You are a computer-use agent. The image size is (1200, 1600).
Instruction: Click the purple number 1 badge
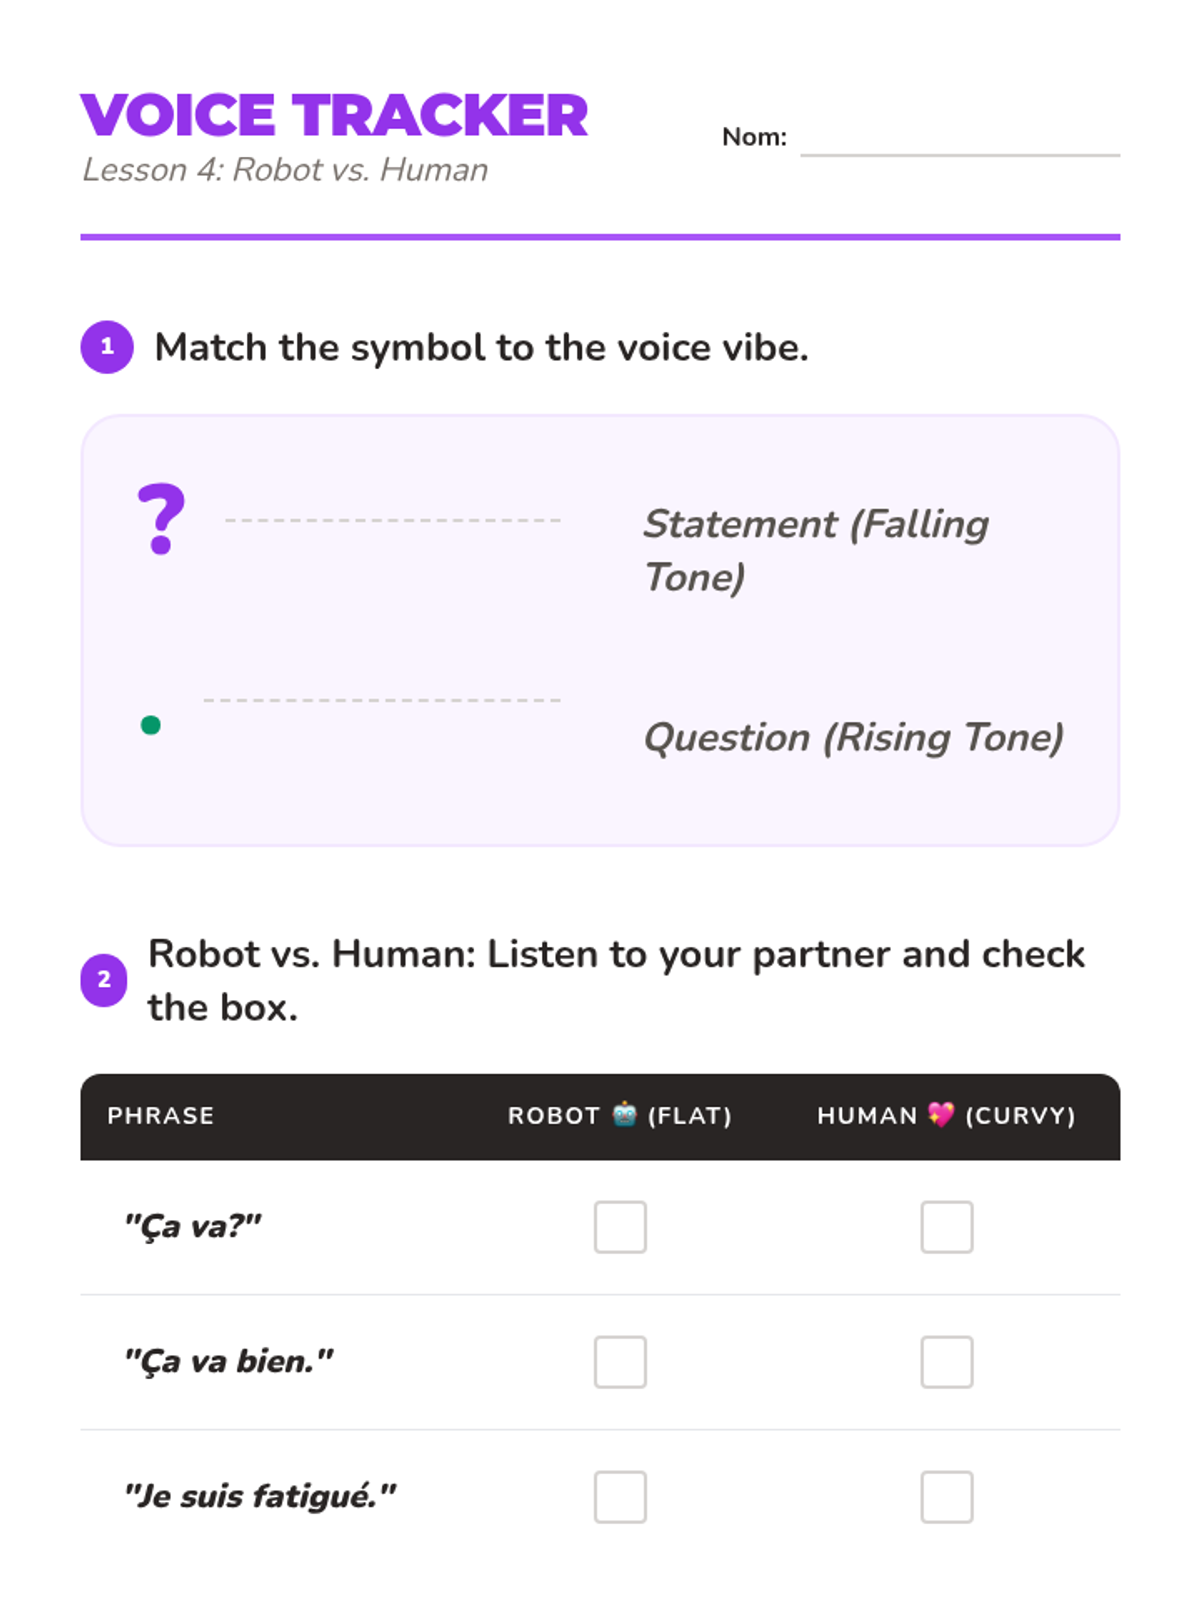coord(107,347)
